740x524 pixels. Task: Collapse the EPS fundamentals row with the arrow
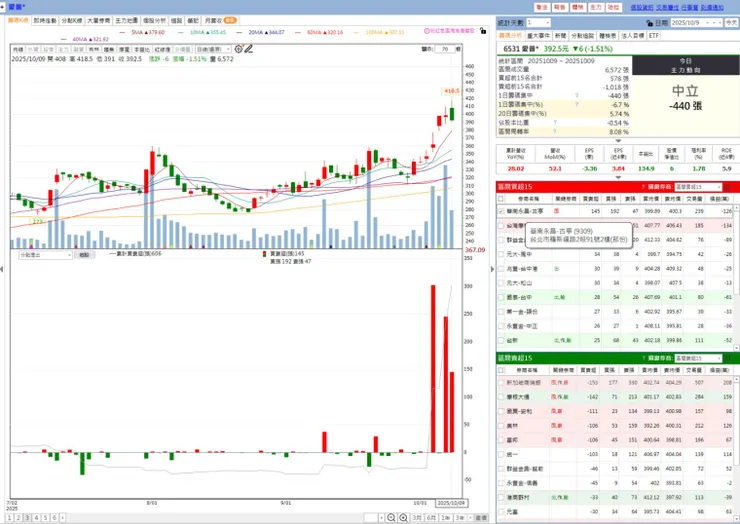pyautogui.click(x=618, y=177)
